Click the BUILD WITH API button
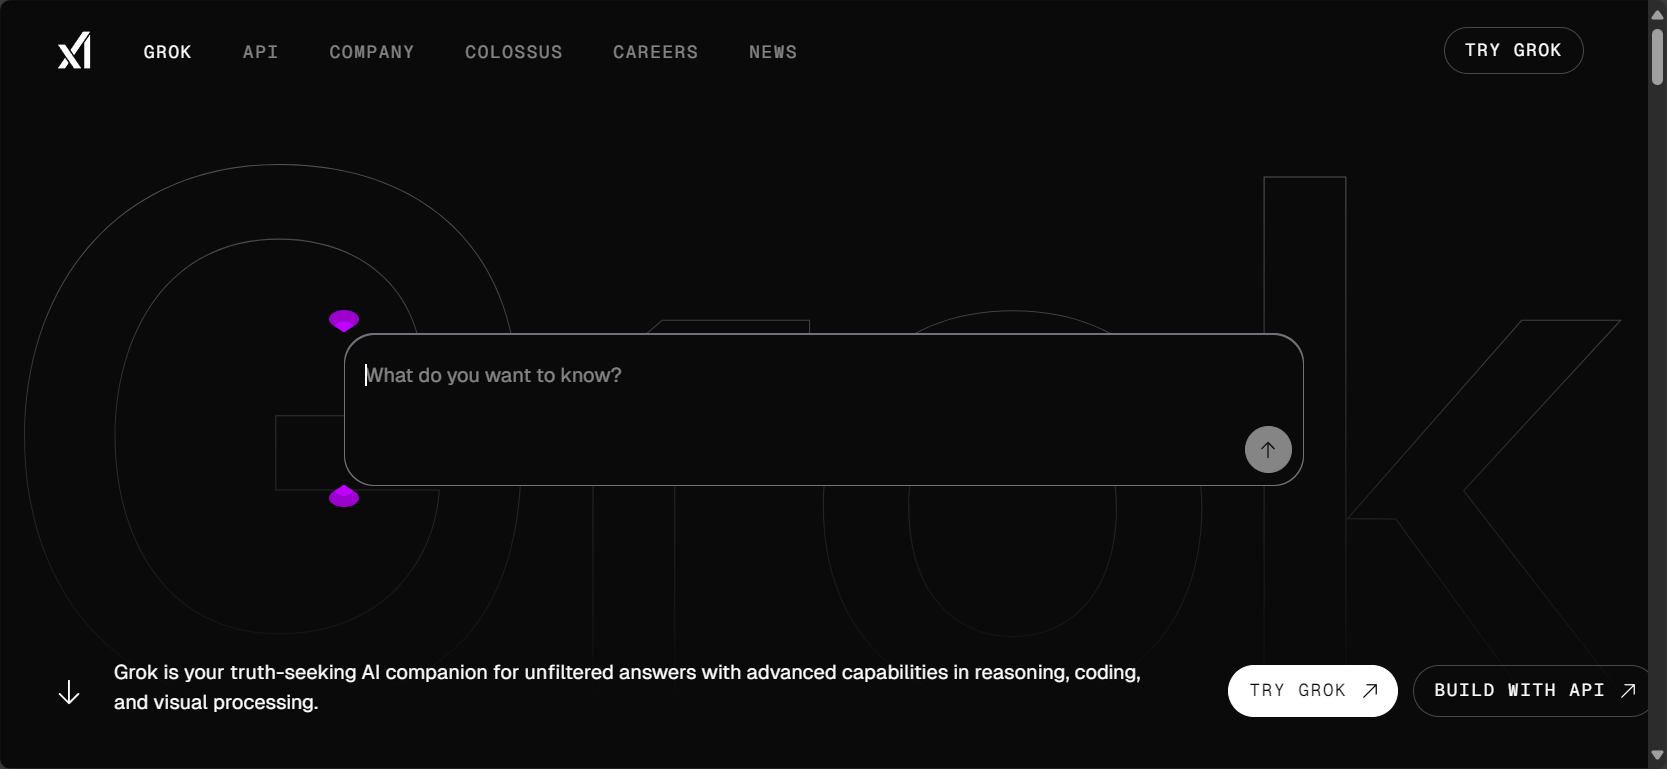The width and height of the screenshot is (1667, 769). 1530,691
